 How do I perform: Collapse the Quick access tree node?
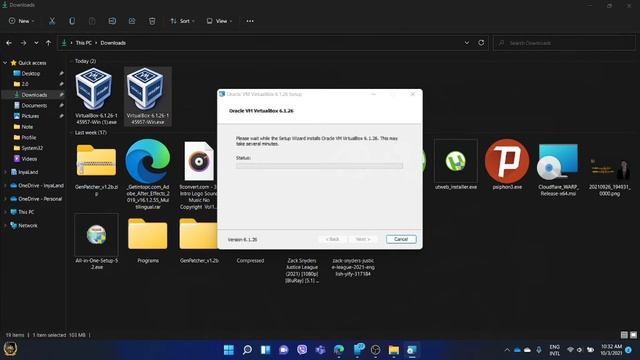tap(5, 63)
